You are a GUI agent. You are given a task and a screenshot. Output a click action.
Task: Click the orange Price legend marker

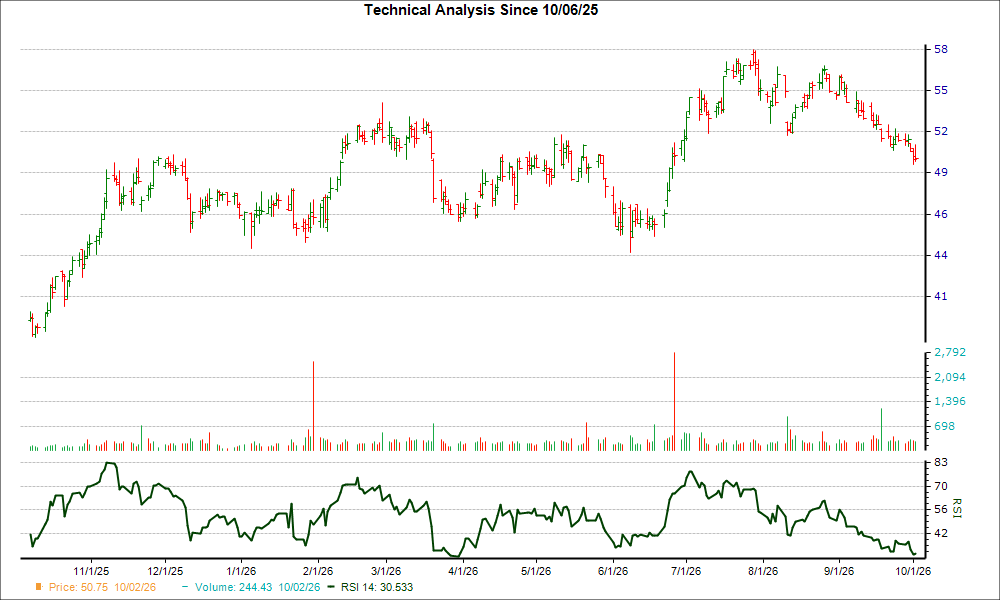pyautogui.click(x=39, y=587)
